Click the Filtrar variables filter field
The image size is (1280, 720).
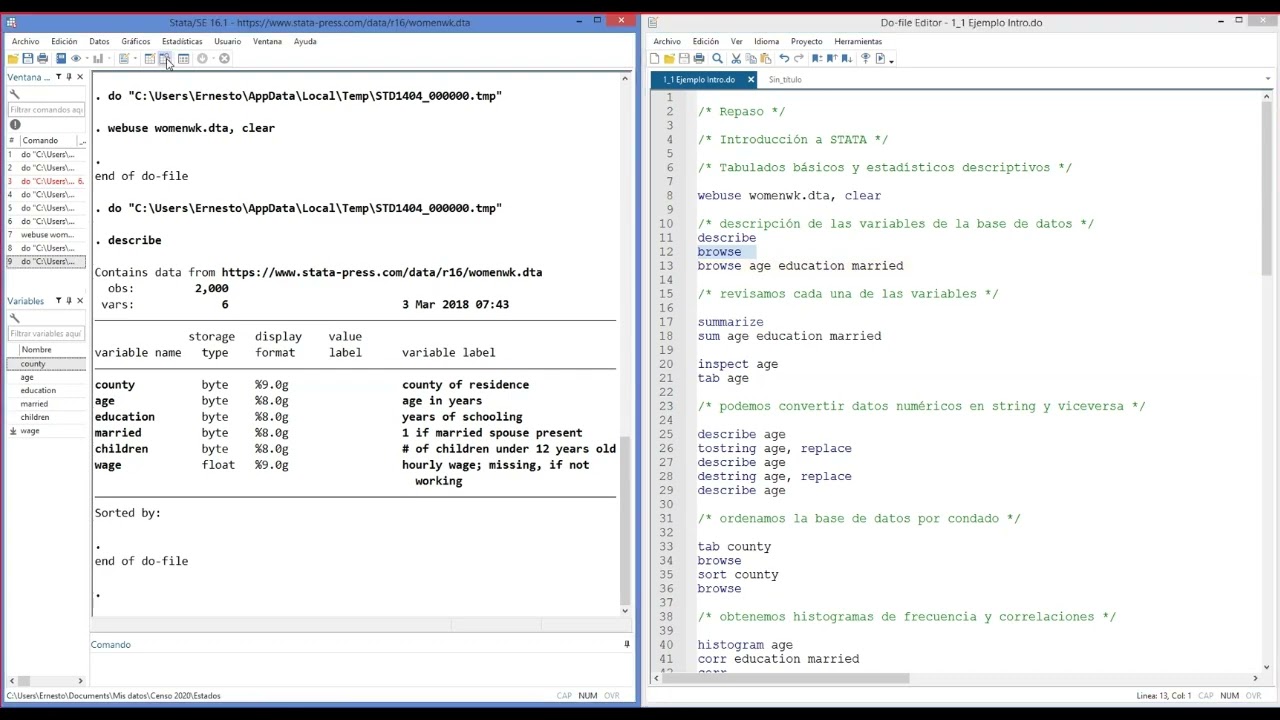point(46,334)
